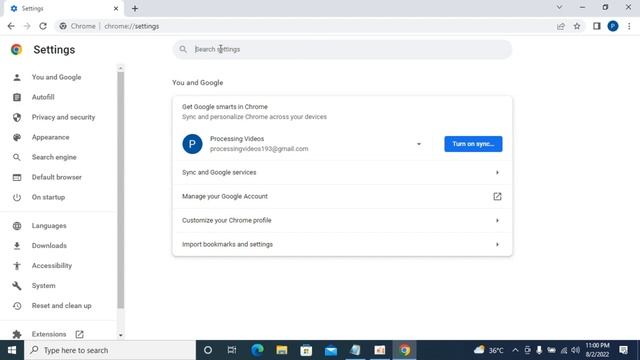Bookmark this tab star icon
This screenshot has width=640, height=360.
[x=577, y=26]
